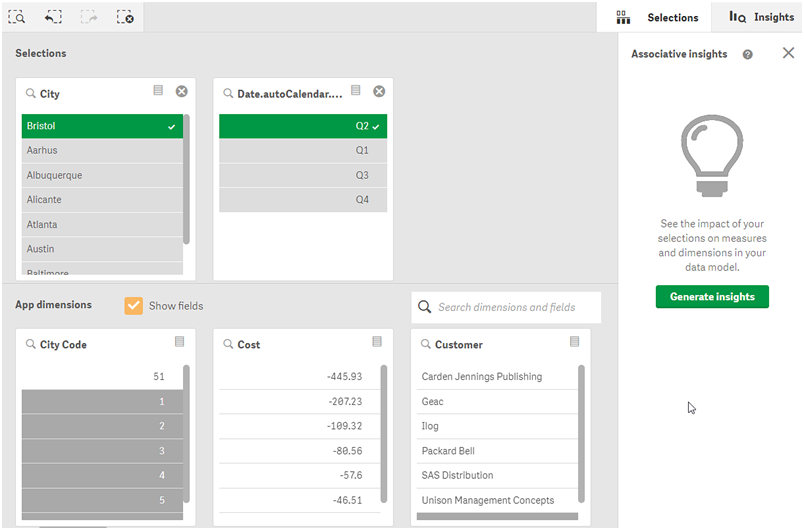Image resolution: width=804 pixels, height=532 pixels.
Task: Click the Generate insights button
Action: coord(712,297)
